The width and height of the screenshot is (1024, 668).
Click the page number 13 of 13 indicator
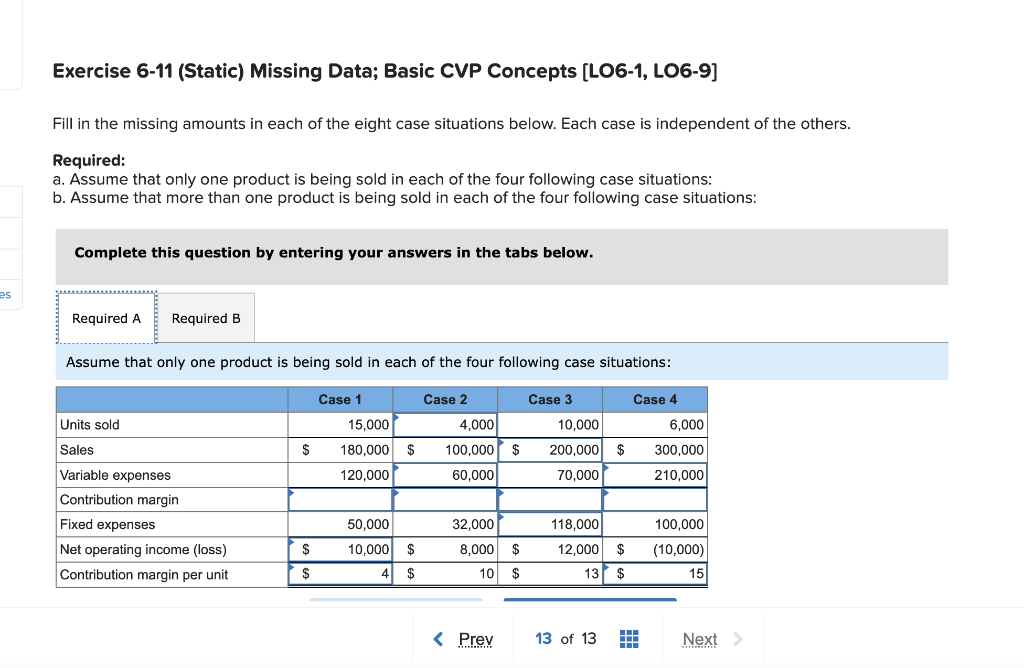[x=564, y=638]
